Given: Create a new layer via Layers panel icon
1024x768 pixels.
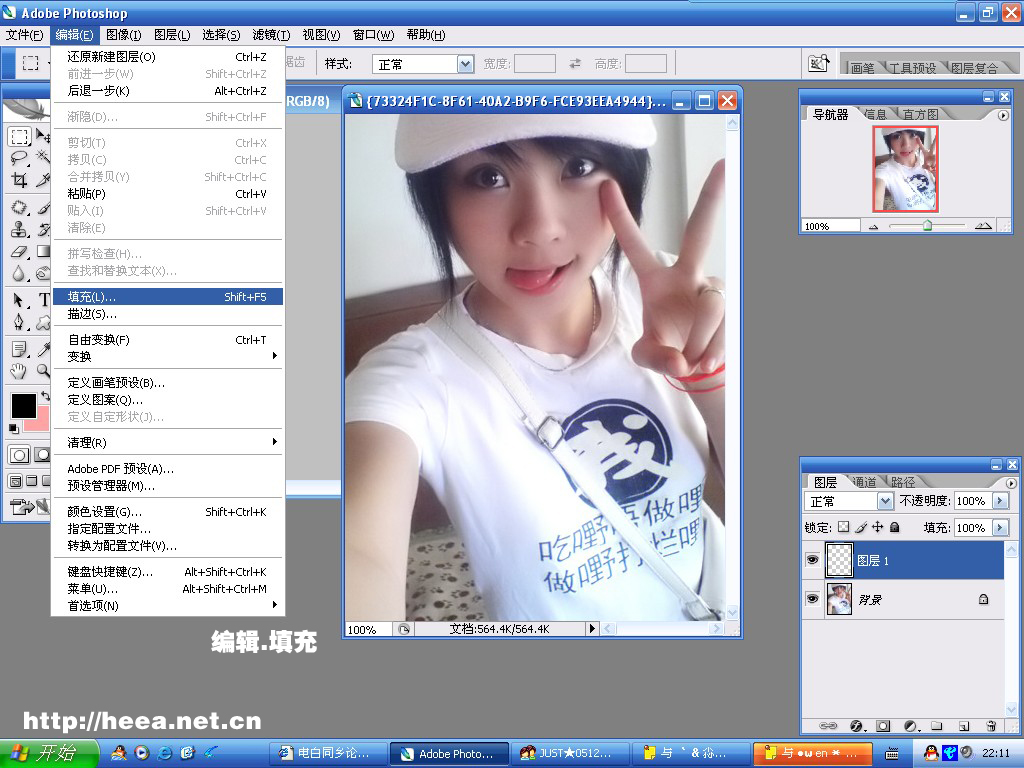Looking at the screenshot, I should (964, 725).
